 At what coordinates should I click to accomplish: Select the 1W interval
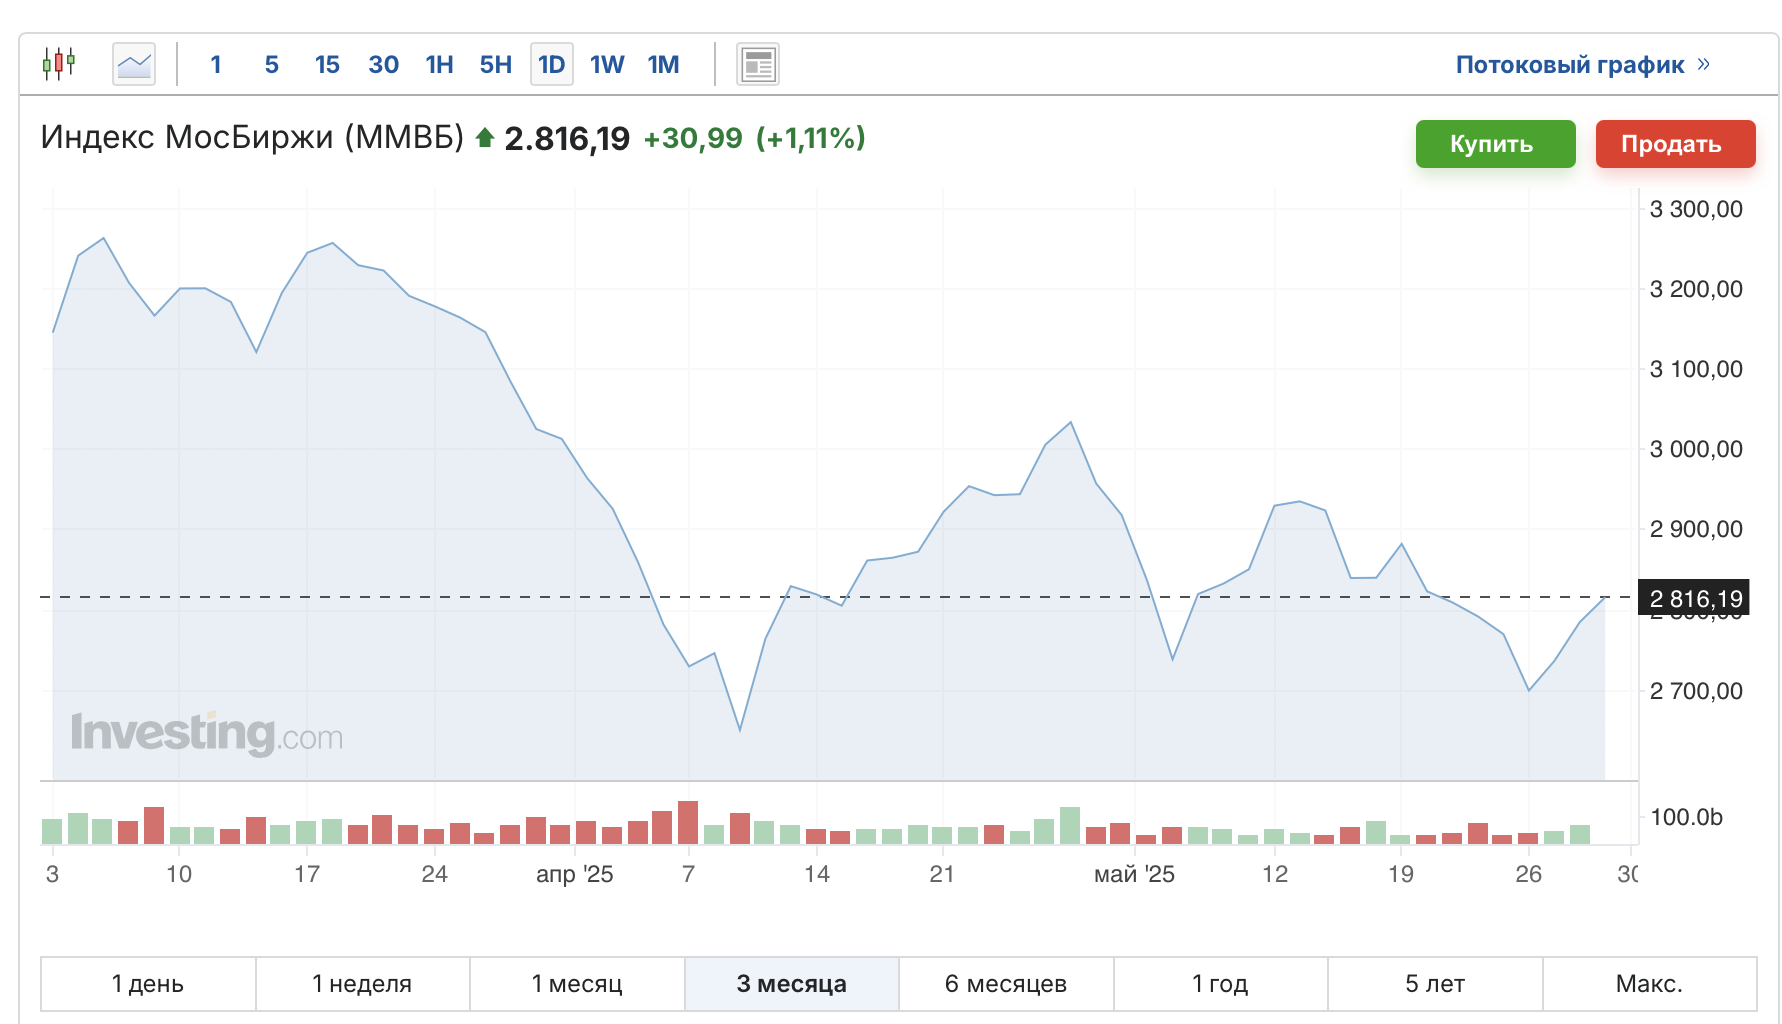point(607,65)
